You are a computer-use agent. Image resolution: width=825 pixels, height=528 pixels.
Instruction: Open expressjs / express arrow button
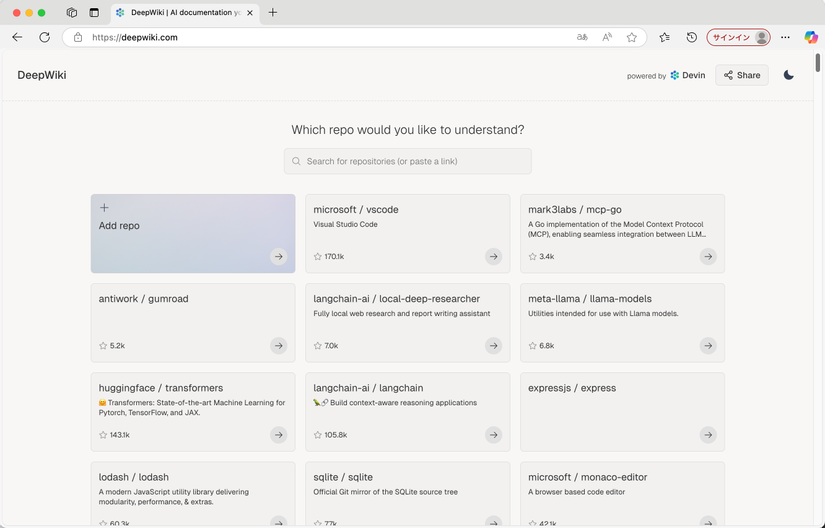pos(708,435)
